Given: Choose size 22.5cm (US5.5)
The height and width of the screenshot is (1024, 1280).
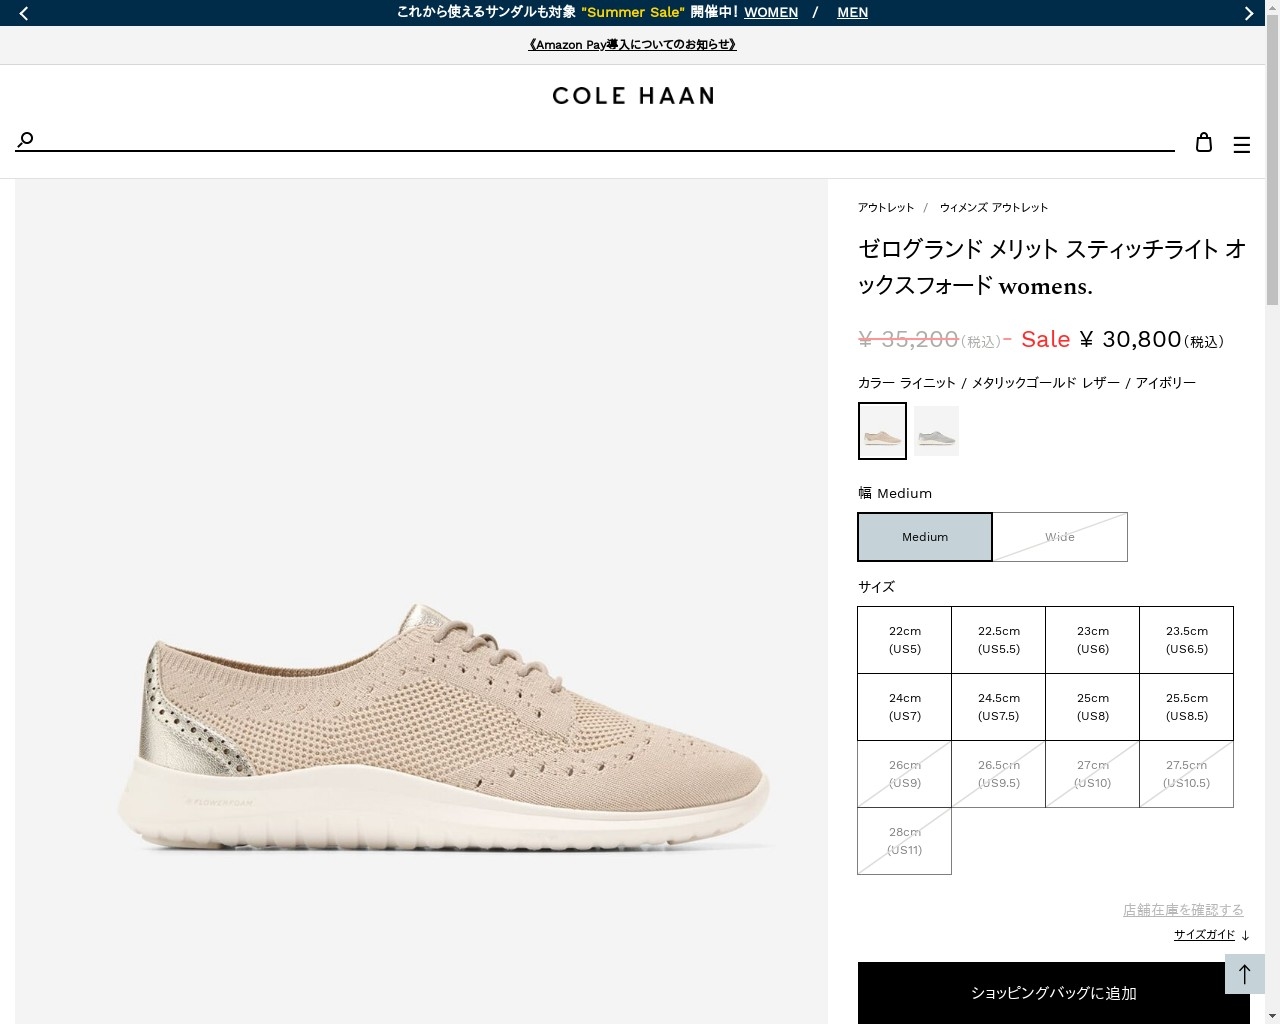Looking at the screenshot, I should coord(999,640).
